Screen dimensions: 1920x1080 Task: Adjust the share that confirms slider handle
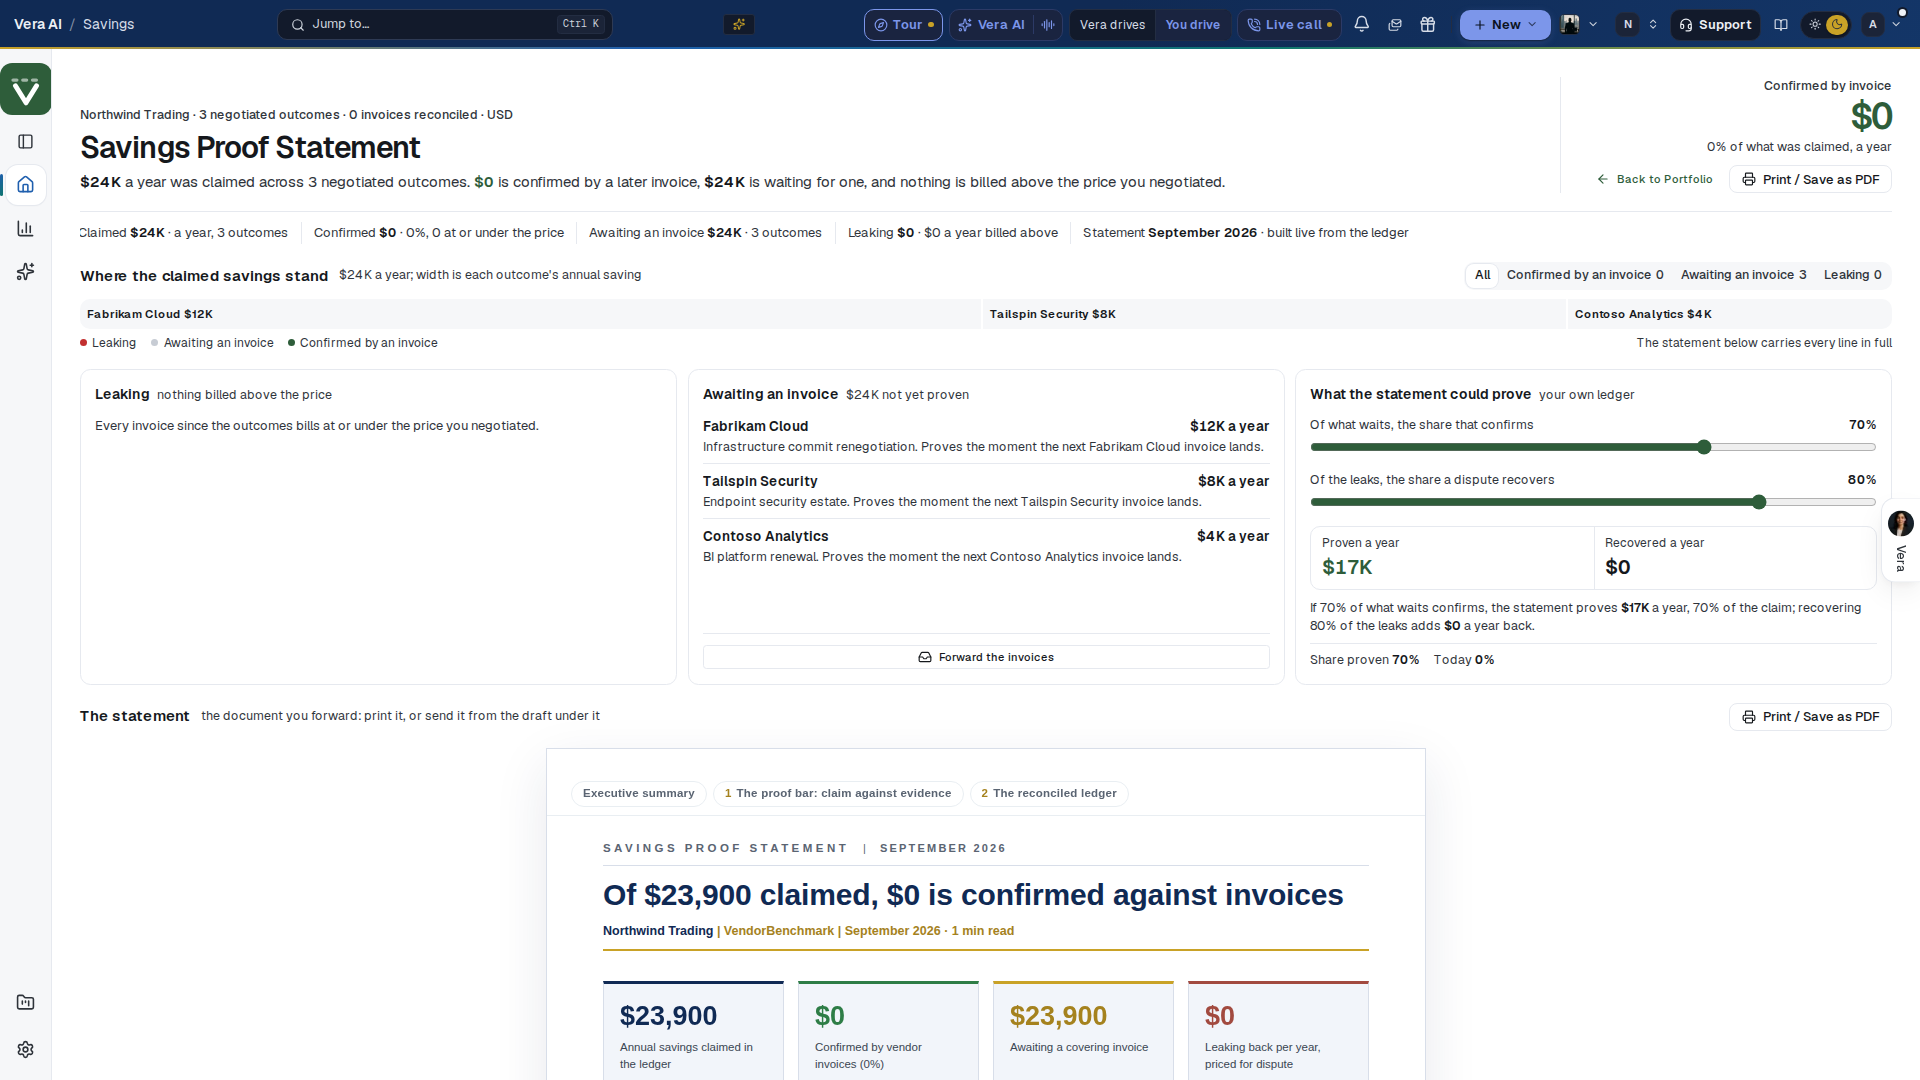tap(1704, 447)
